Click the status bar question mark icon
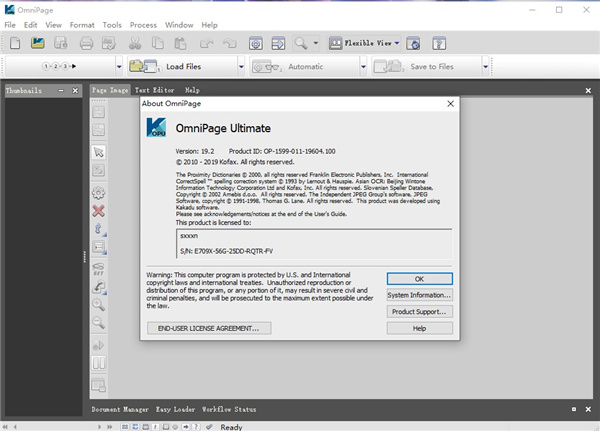Screen dimensions: 600x431 [196, 426]
